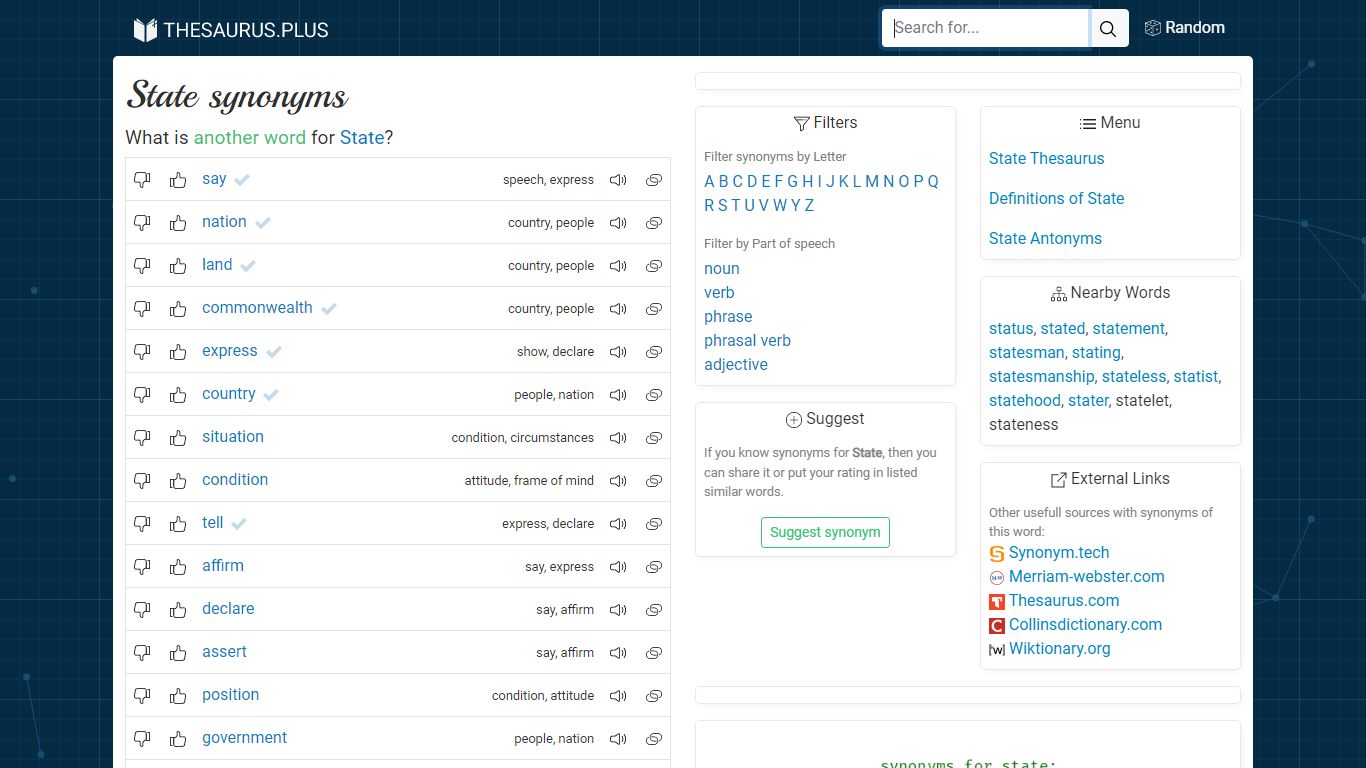The image size is (1366, 768).
Task: Open the Merriam-webster.com link
Action: [x=1087, y=577]
